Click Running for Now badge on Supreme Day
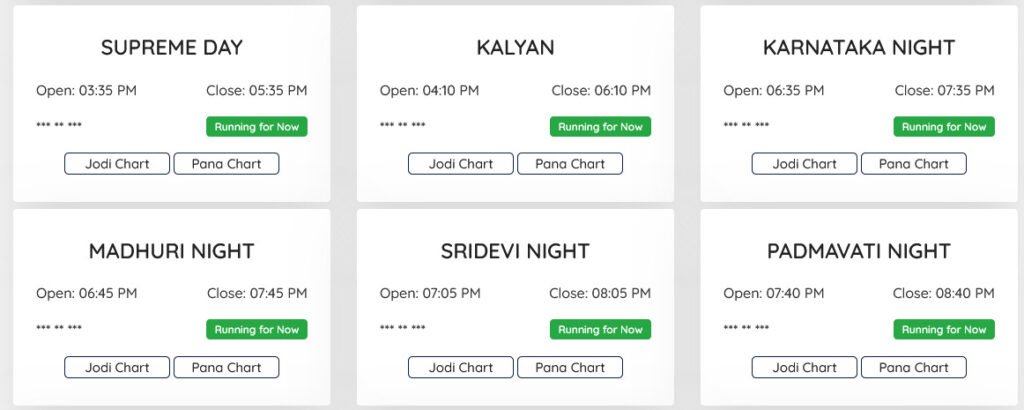 click(x=257, y=127)
